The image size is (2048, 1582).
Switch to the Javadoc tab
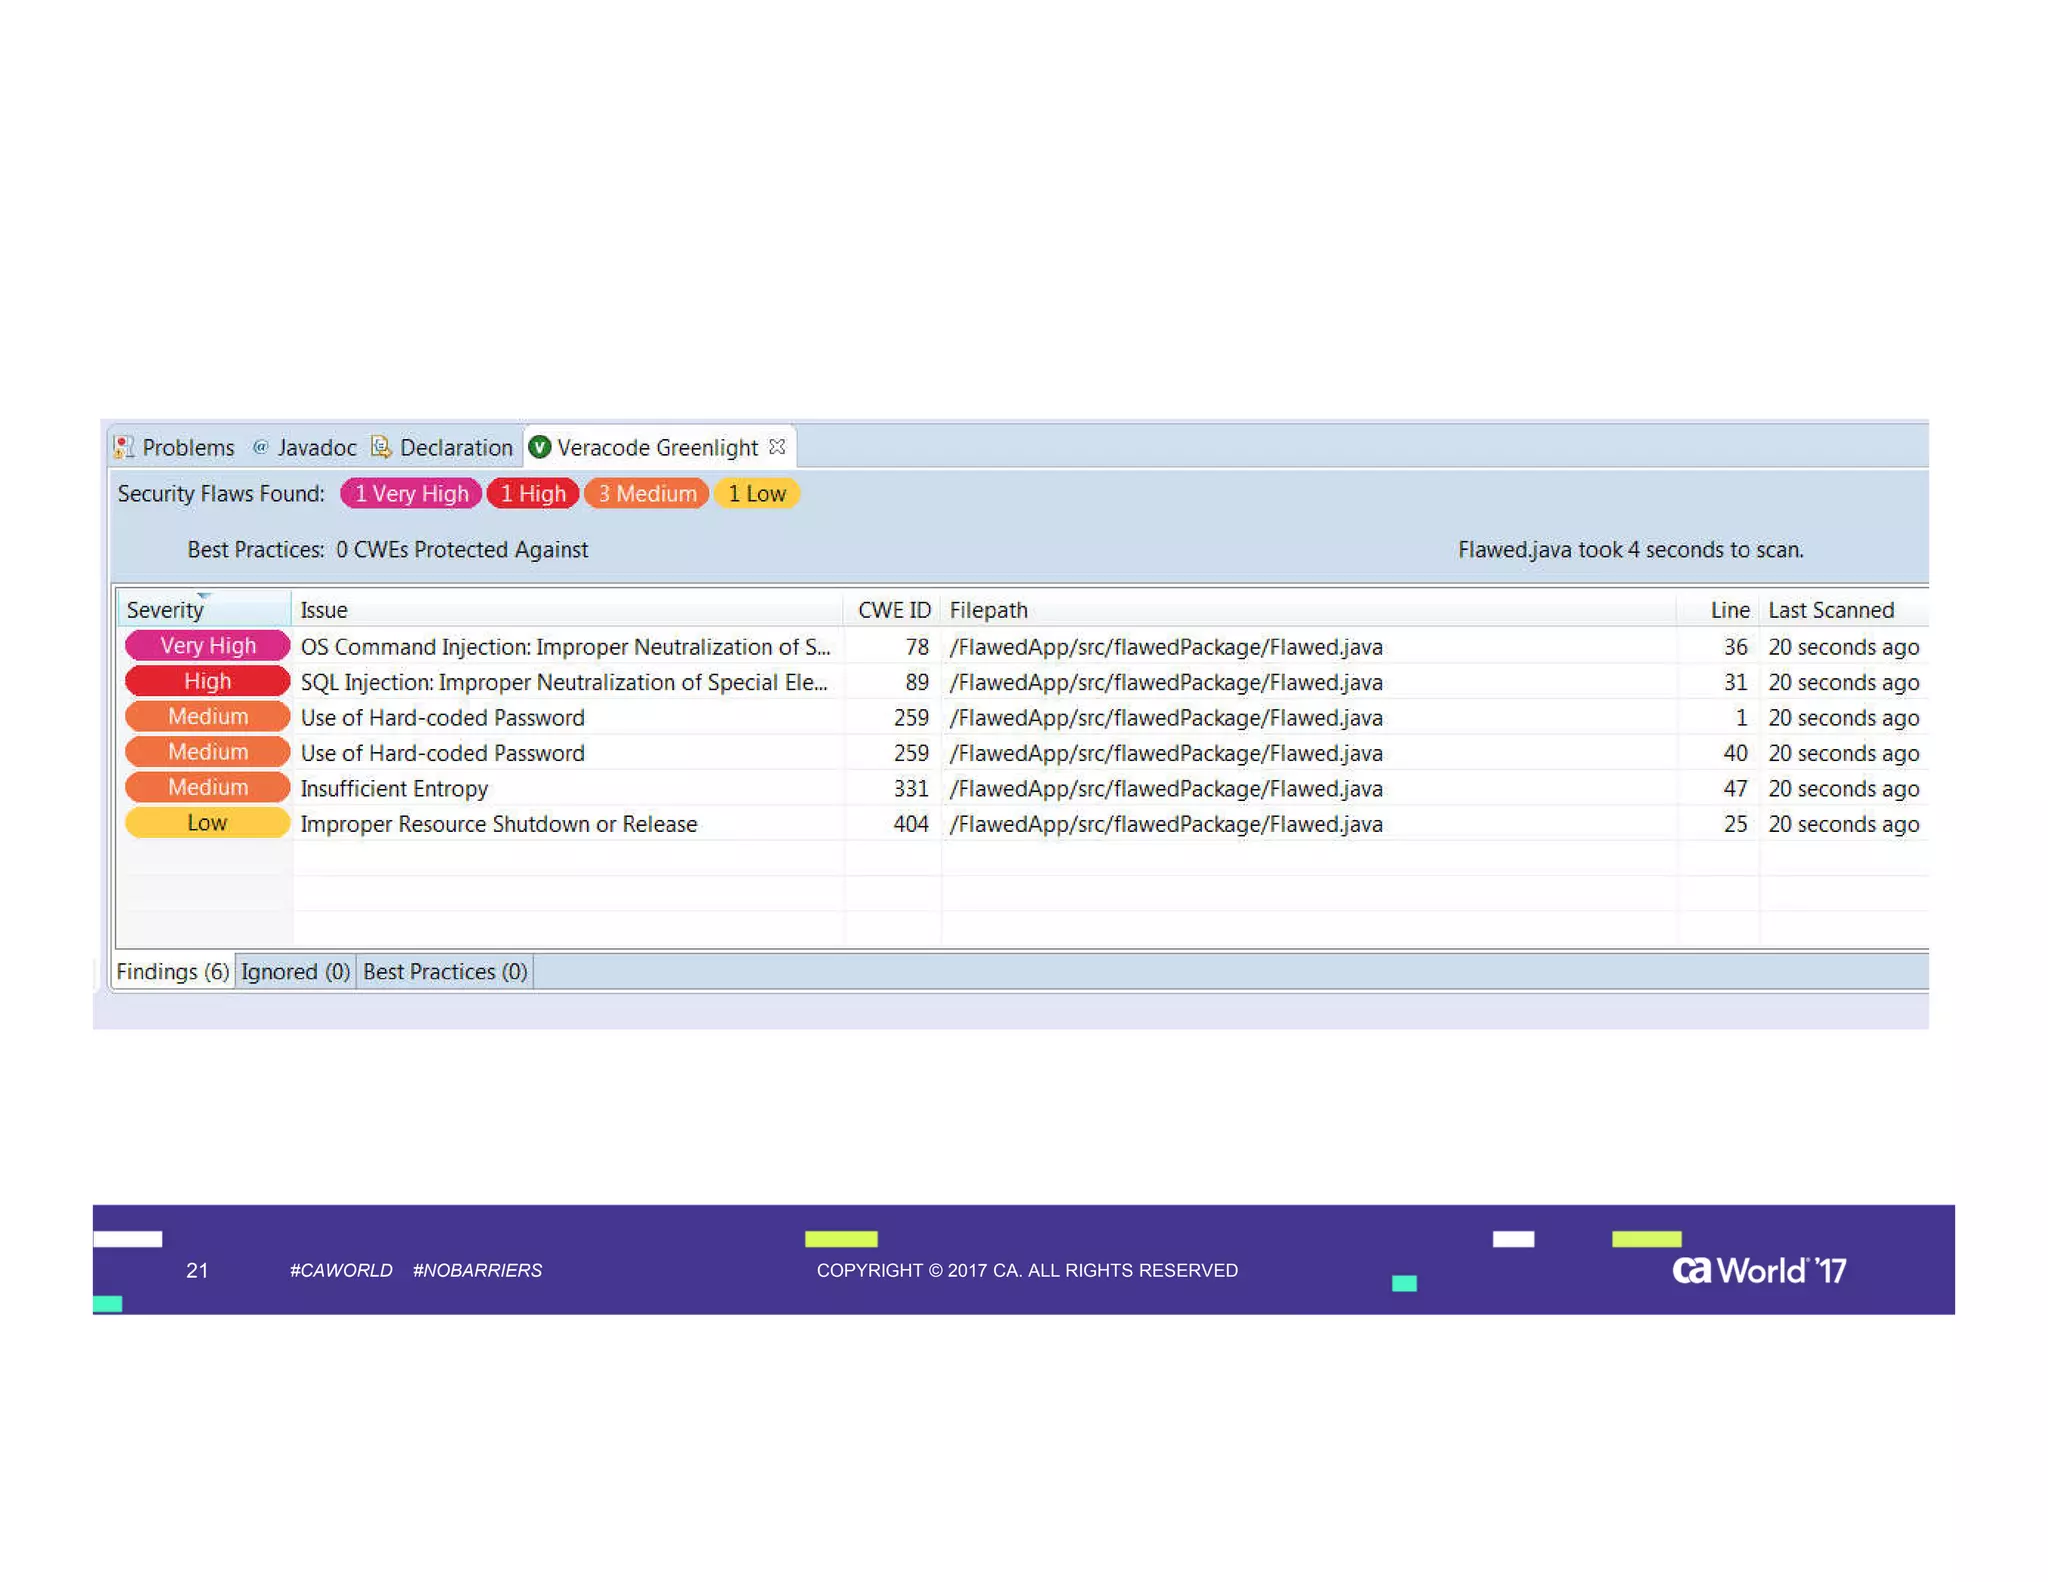(x=316, y=448)
